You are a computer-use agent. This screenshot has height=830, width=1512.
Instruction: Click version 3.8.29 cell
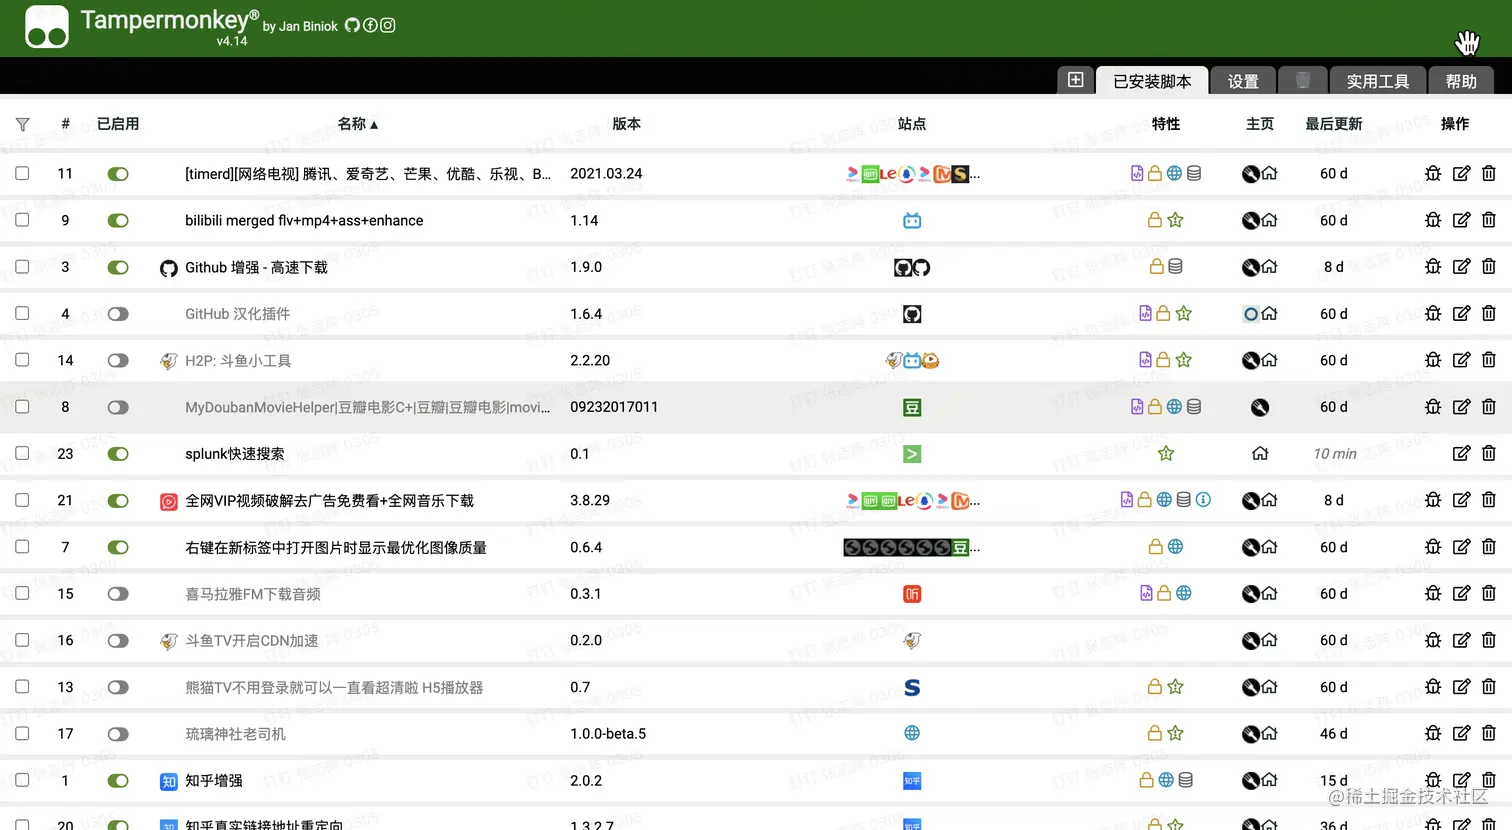pos(590,500)
